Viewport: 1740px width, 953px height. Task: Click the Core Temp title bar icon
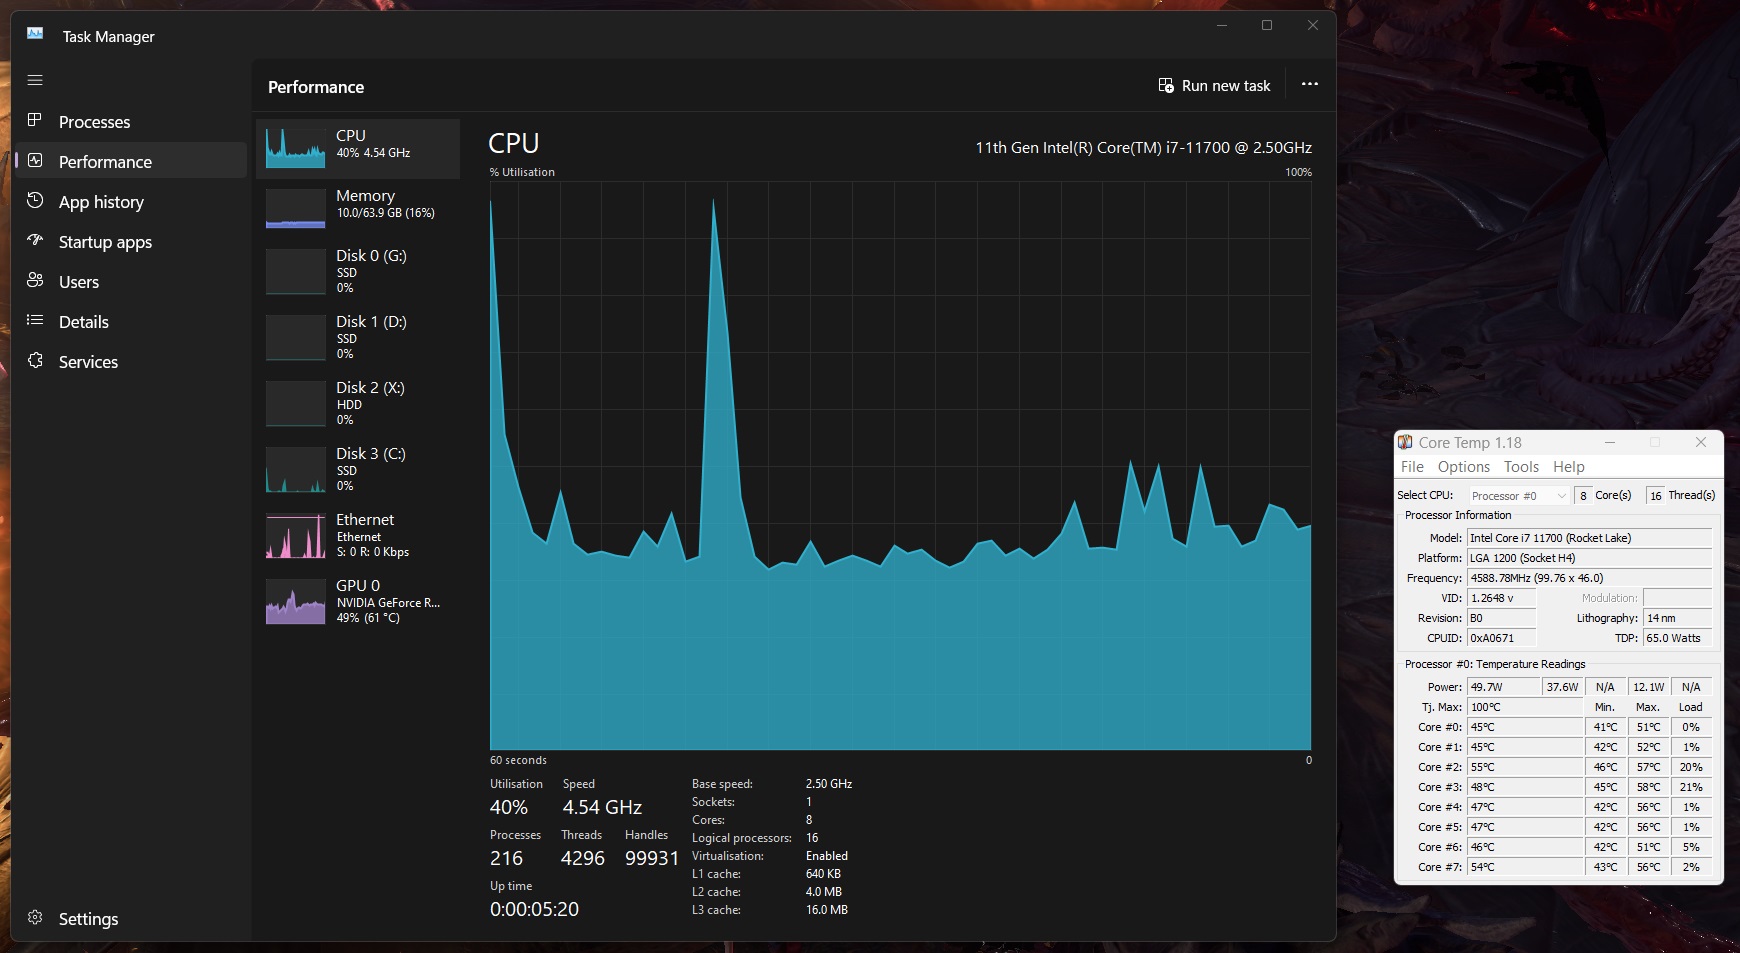[x=1405, y=442]
